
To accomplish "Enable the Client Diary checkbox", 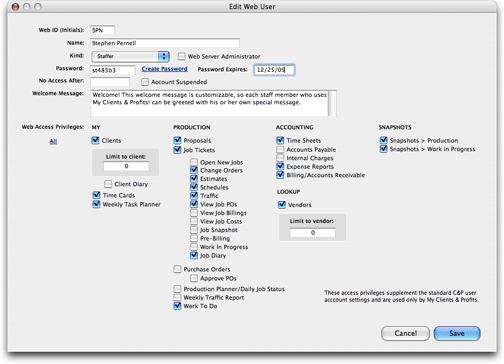I will click(108, 184).
